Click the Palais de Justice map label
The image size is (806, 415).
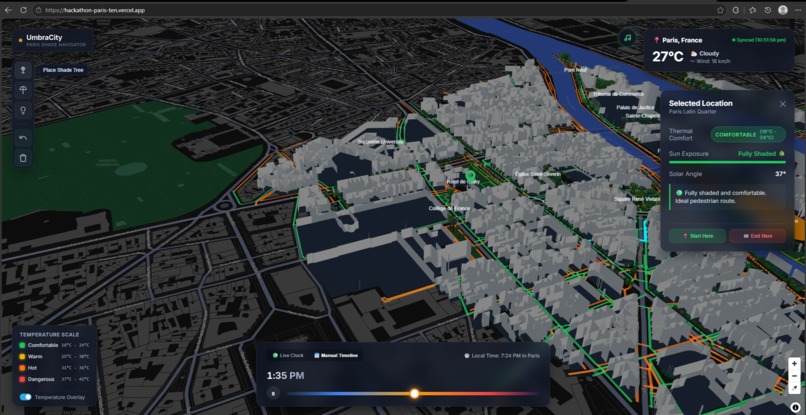pyautogui.click(x=635, y=107)
